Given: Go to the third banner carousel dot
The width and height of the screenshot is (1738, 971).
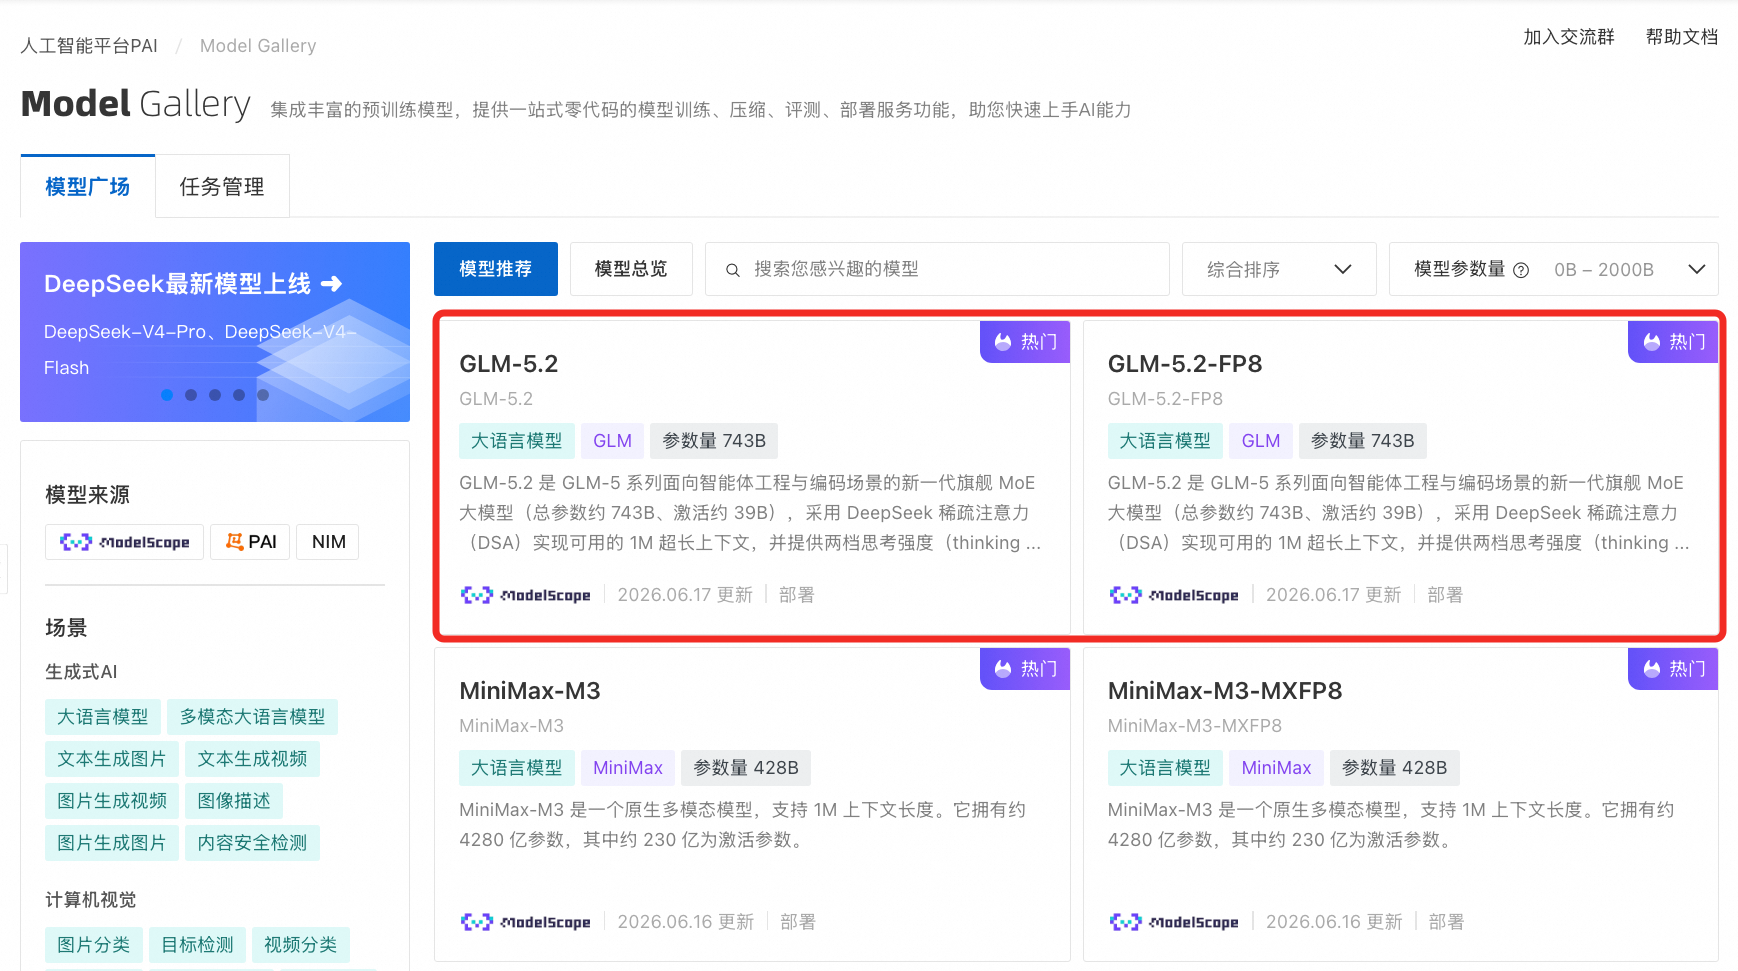Looking at the screenshot, I should coord(215,395).
